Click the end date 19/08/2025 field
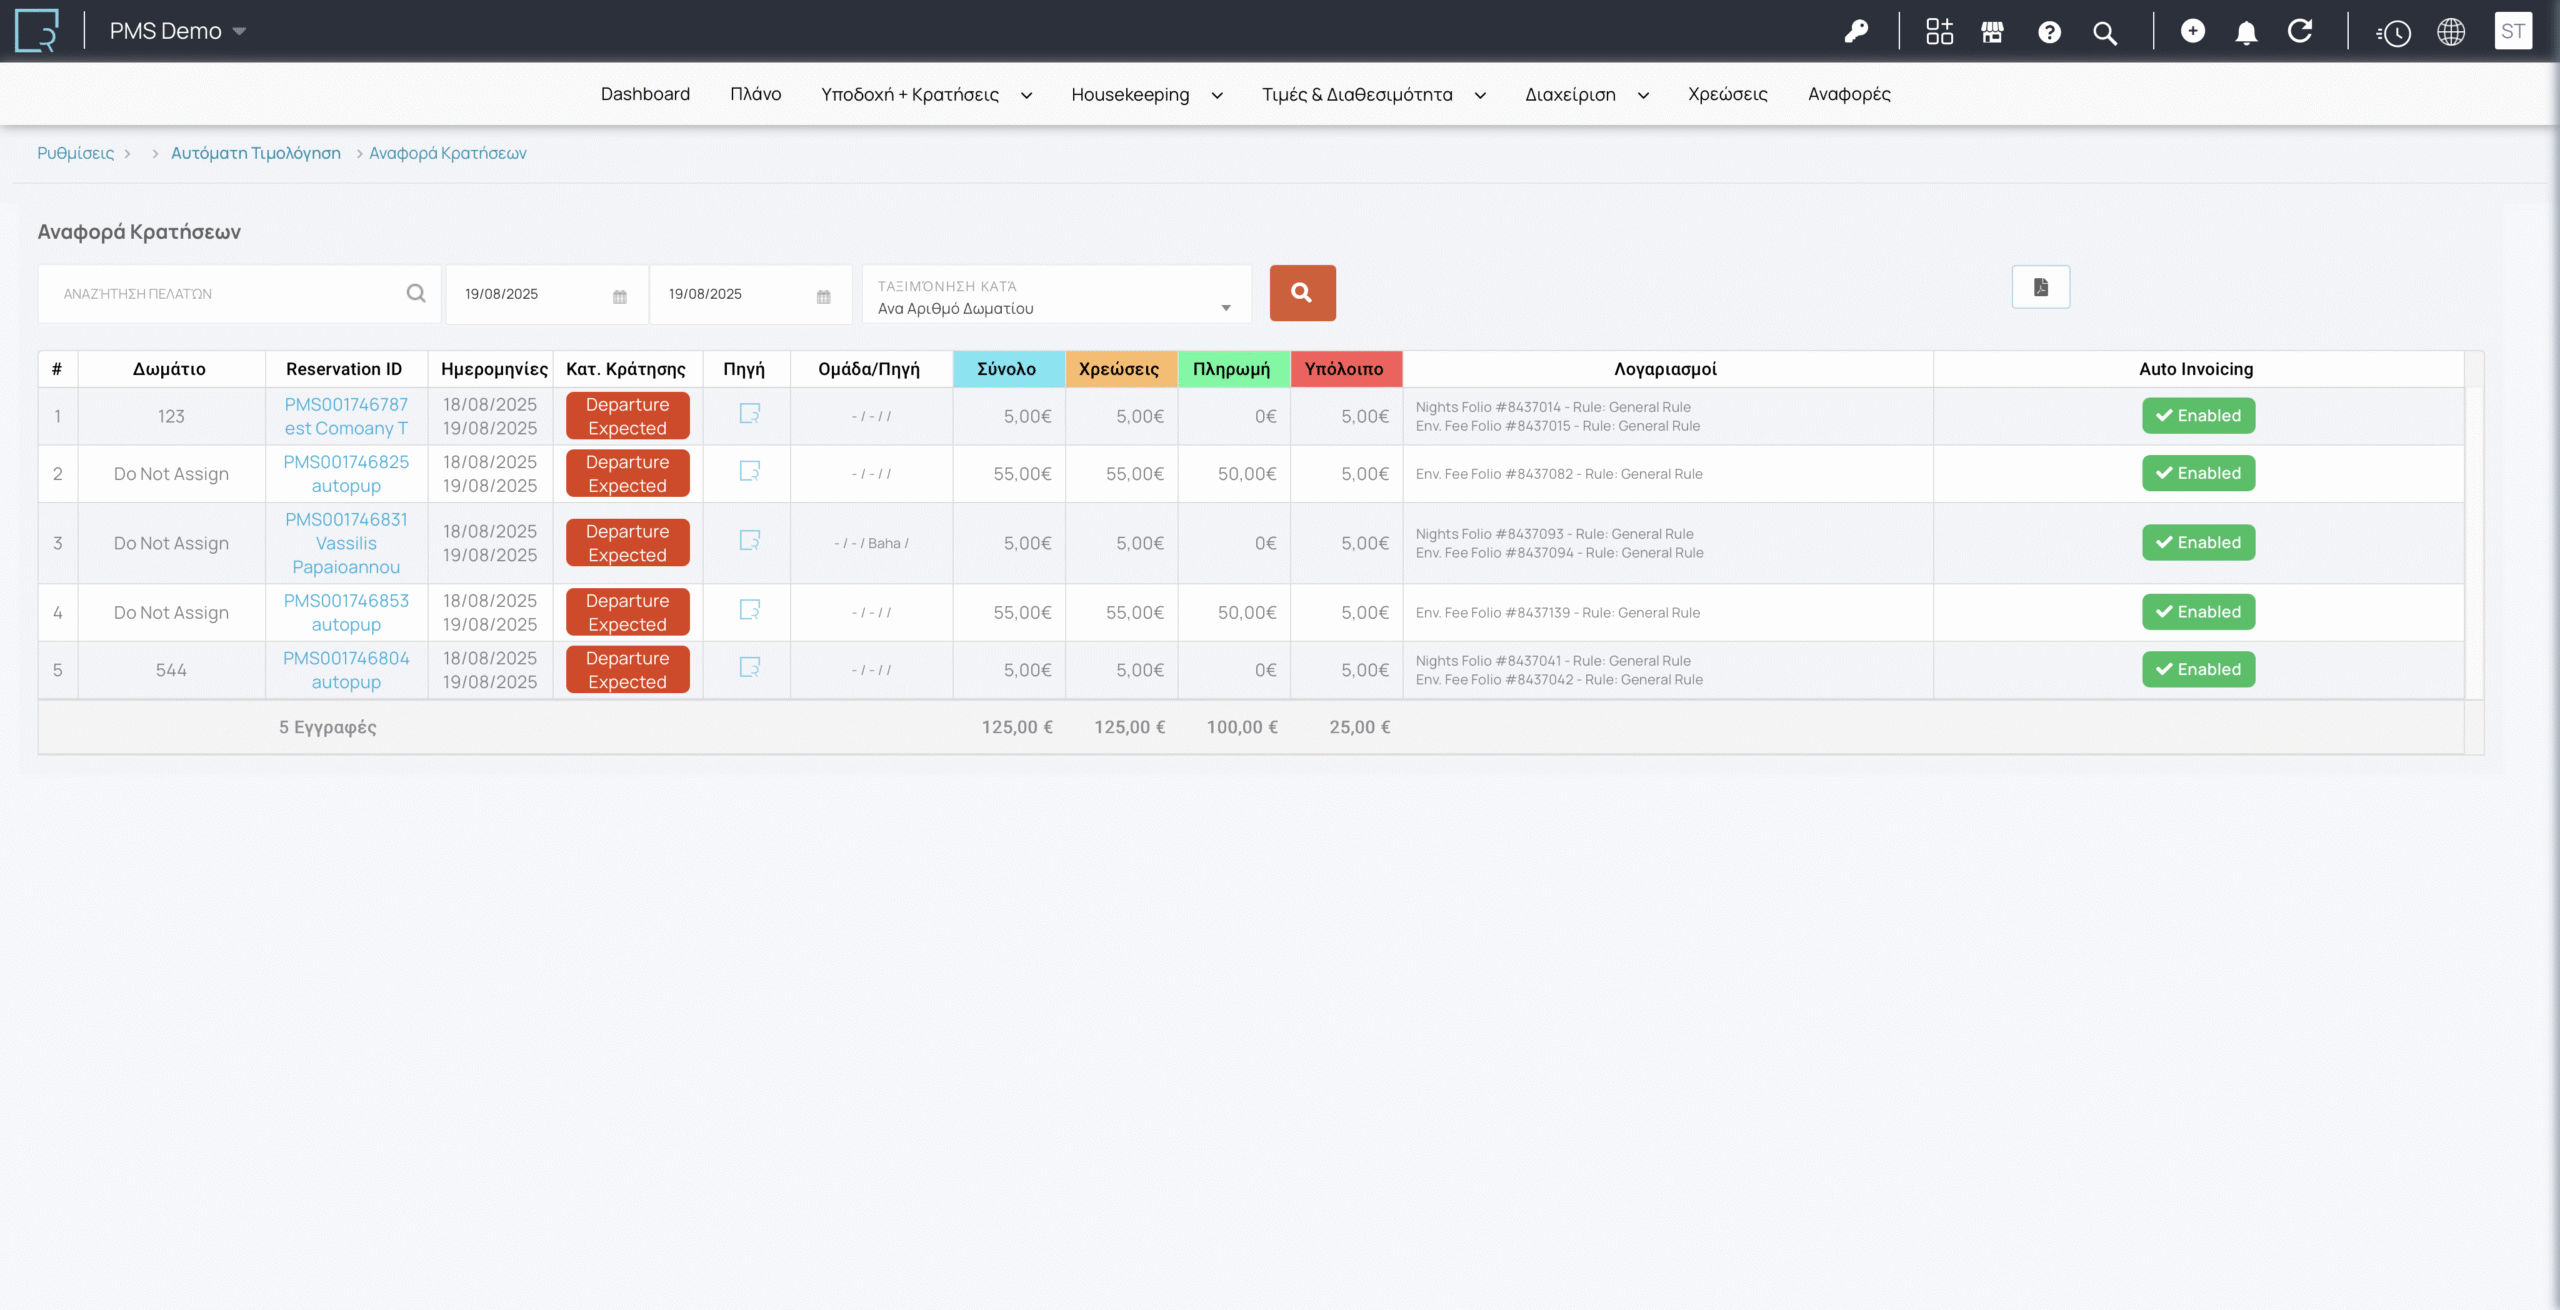This screenshot has width=2560, height=1310. coord(751,294)
